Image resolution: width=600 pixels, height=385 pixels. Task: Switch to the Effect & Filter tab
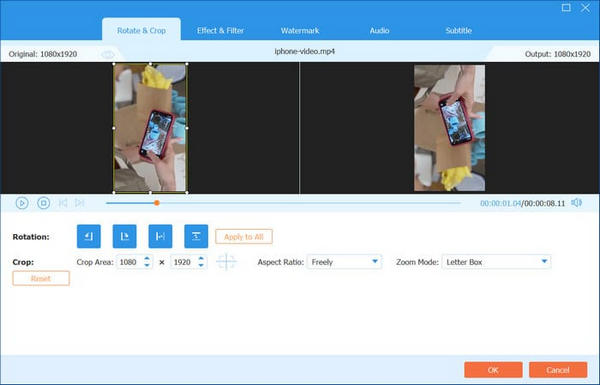click(220, 31)
